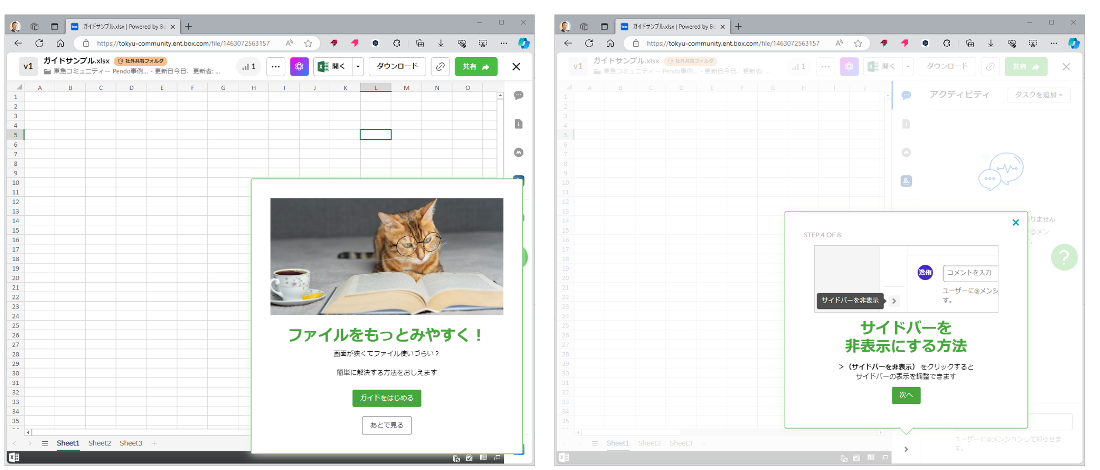Close the STEP 4 OF 8 guide popup

pos(1016,222)
